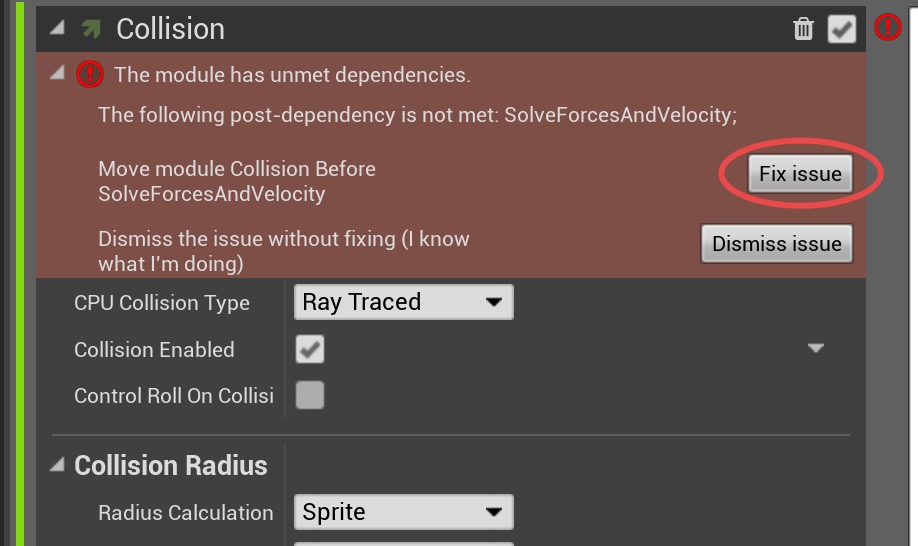918x546 pixels.
Task: Click the Control Roll On Collision label
Action: click(173, 396)
